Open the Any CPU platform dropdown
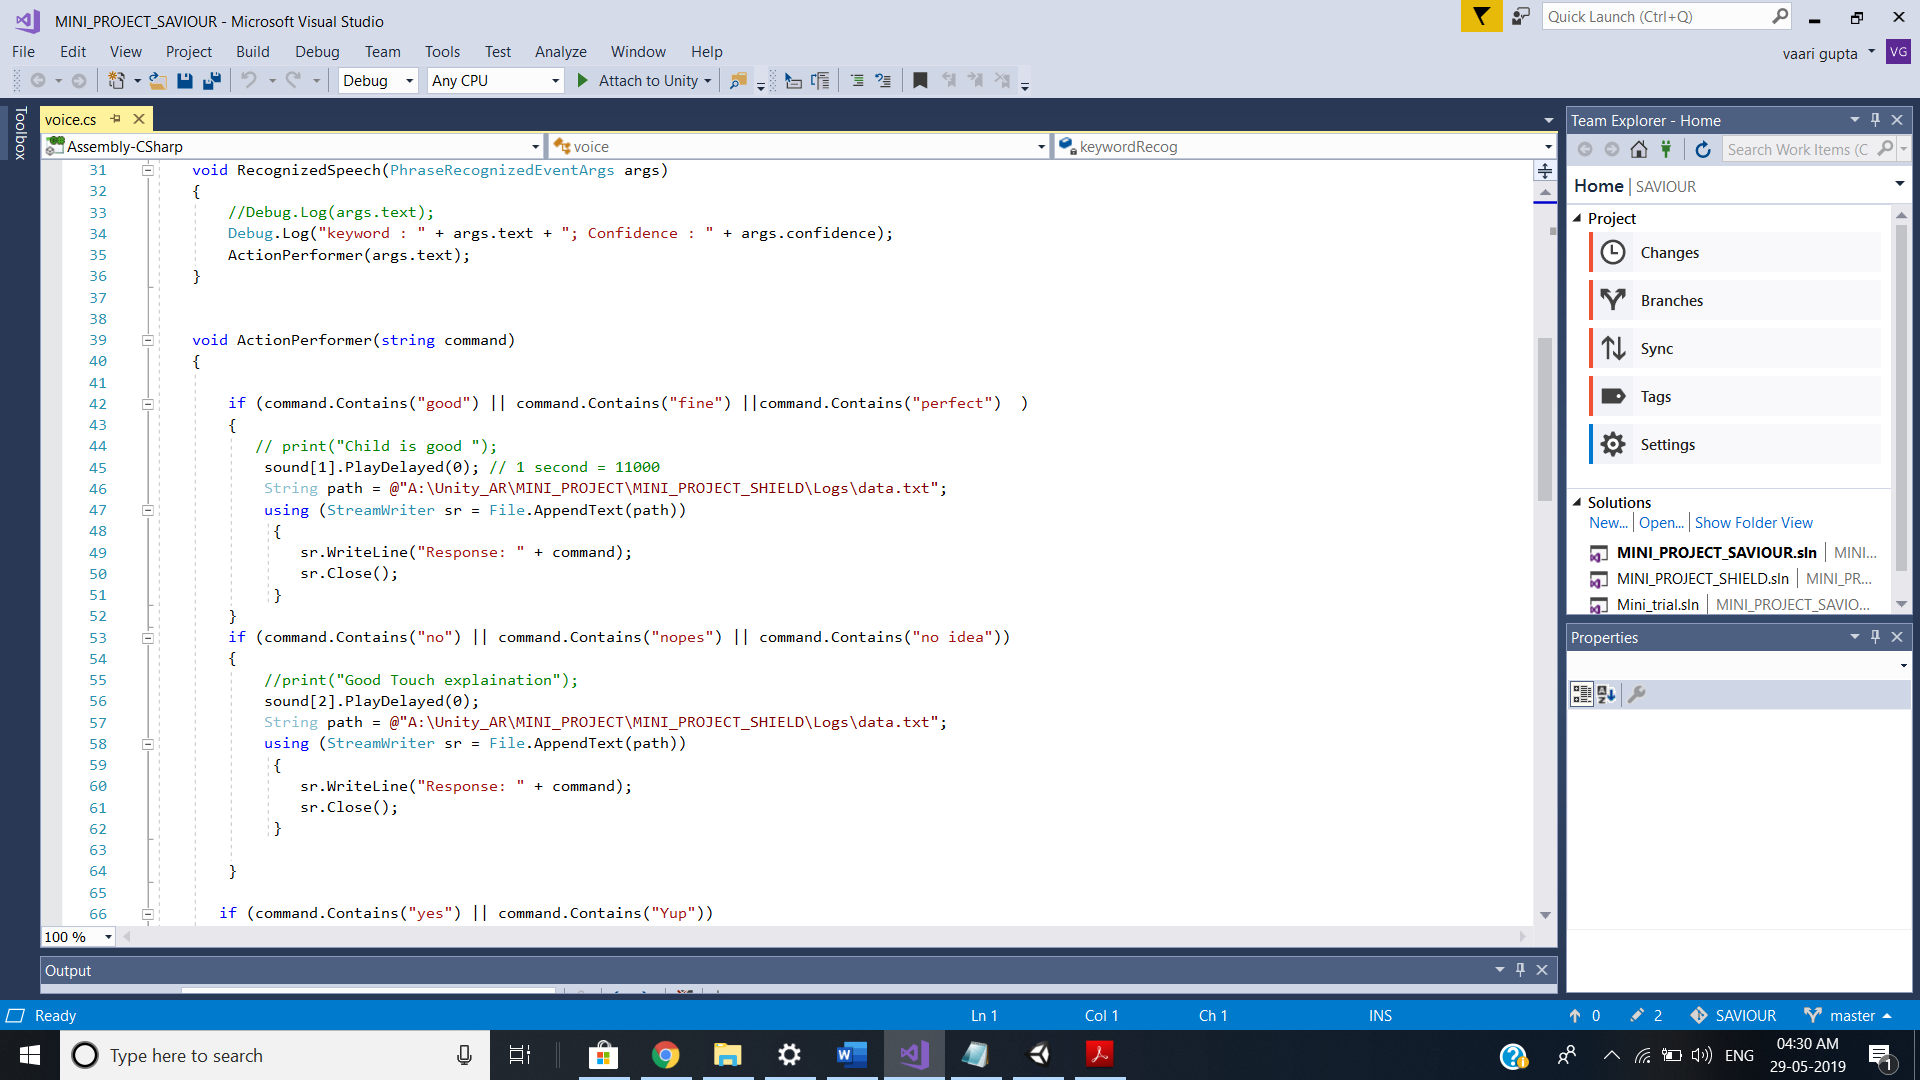This screenshot has width=1920, height=1080. coord(555,81)
